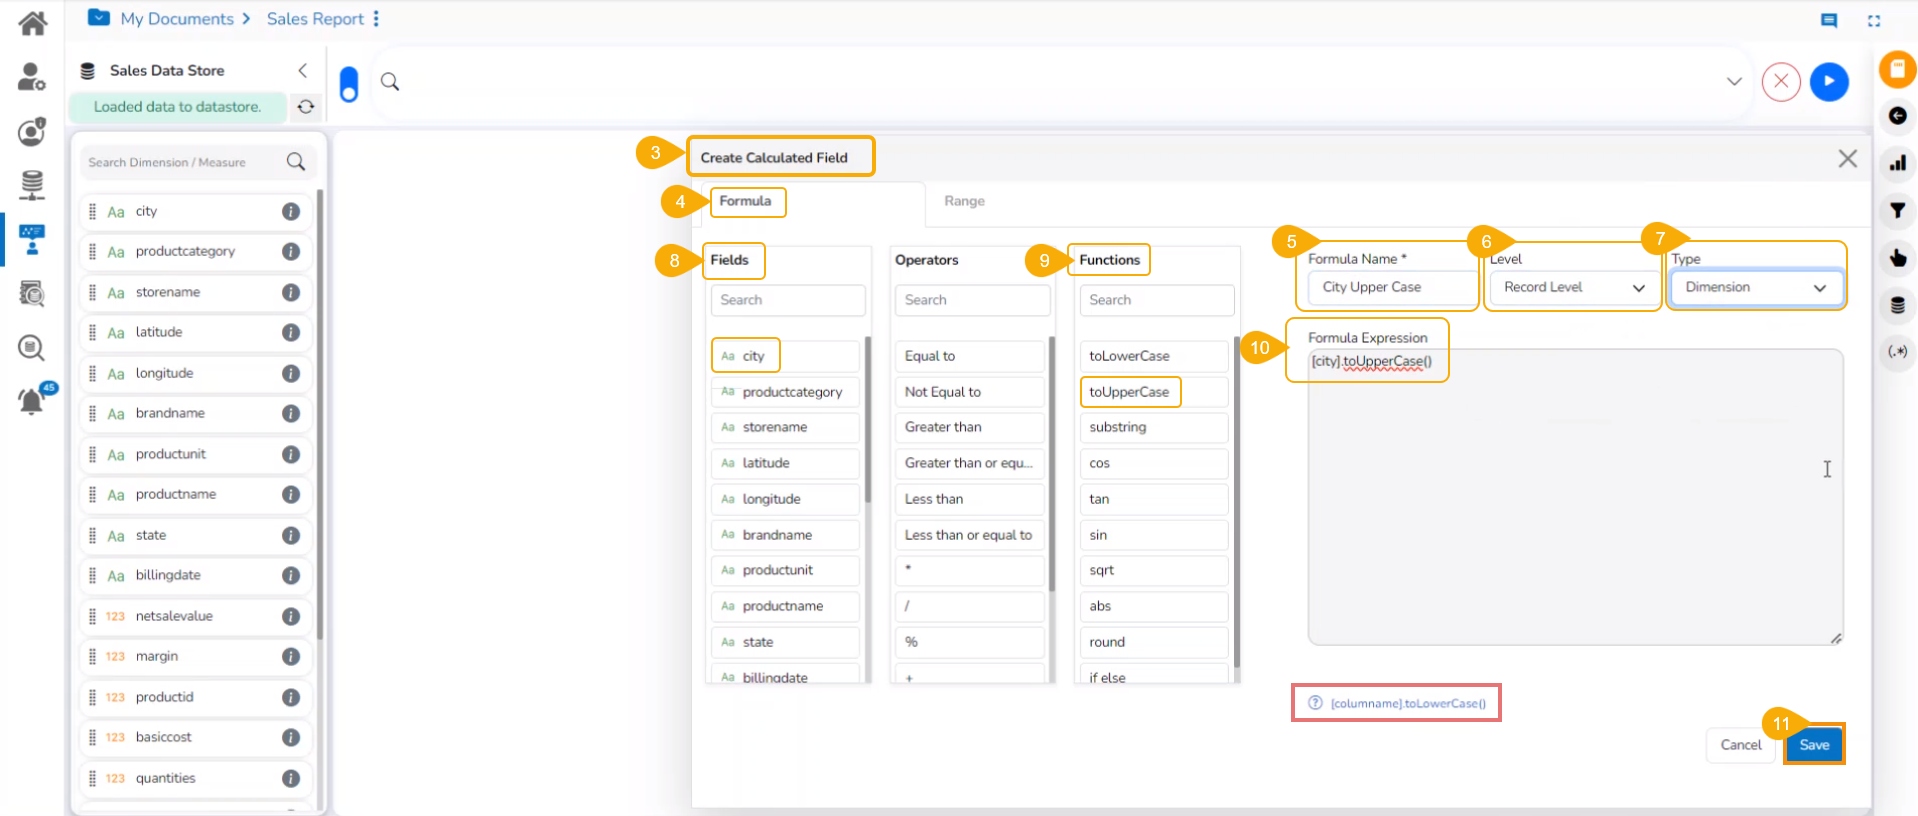Open the filter funnel icon in right rail
The image size is (1918, 816).
[x=1897, y=210]
